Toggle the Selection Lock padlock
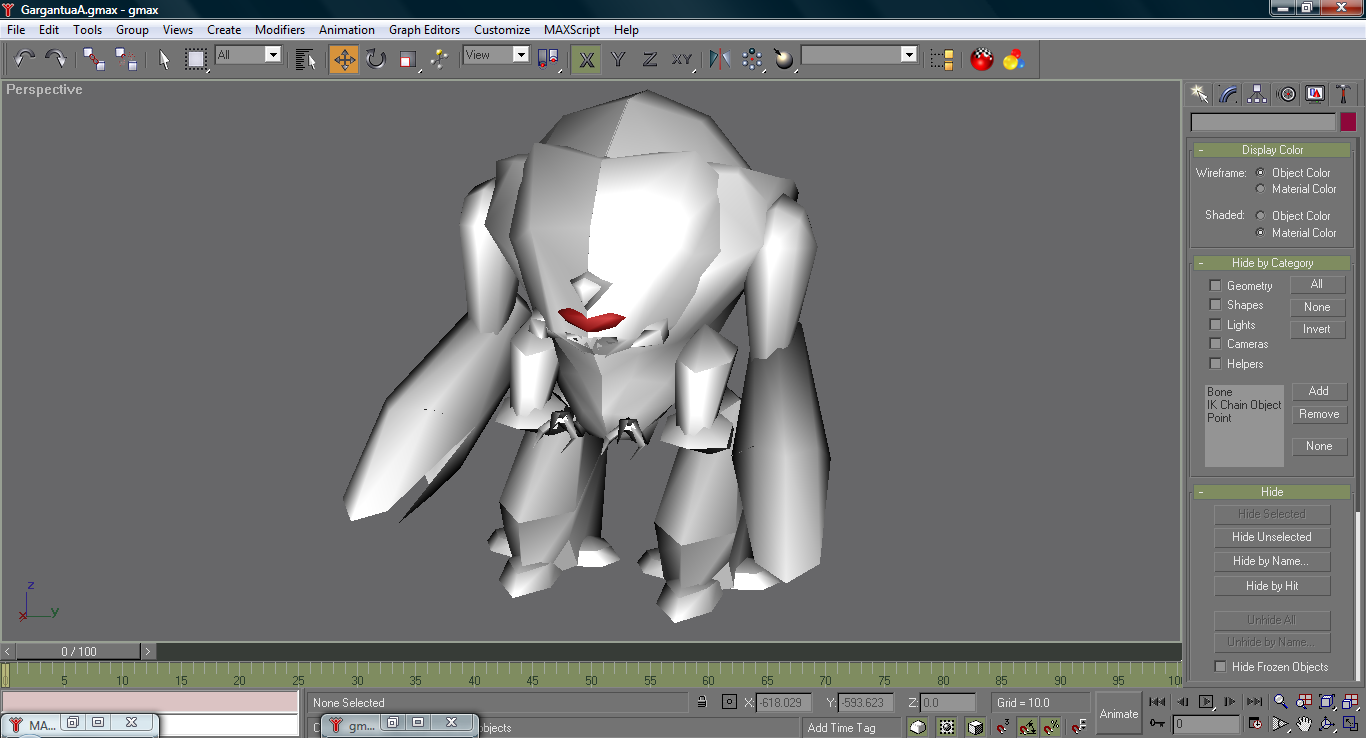This screenshot has width=1366, height=738. click(703, 702)
